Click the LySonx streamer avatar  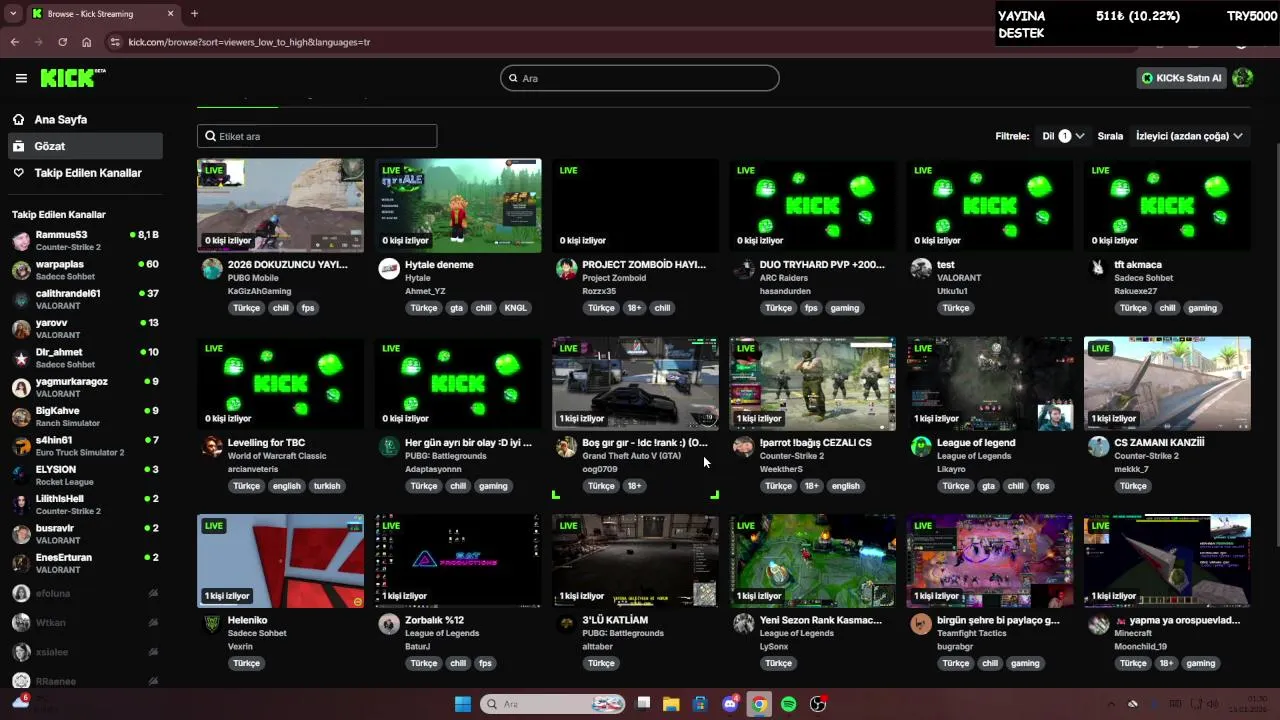pos(743,623)
